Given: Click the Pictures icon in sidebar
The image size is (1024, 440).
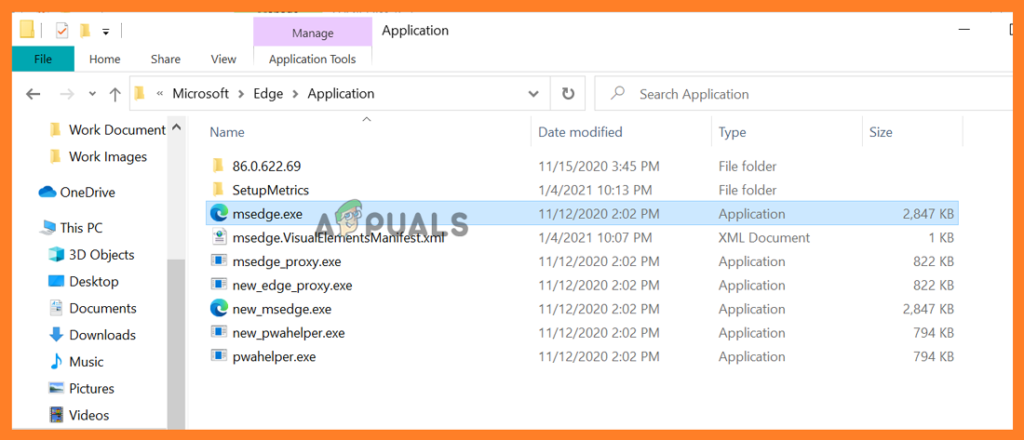Looking at the screenshot, I should click(x=56, y=388).
